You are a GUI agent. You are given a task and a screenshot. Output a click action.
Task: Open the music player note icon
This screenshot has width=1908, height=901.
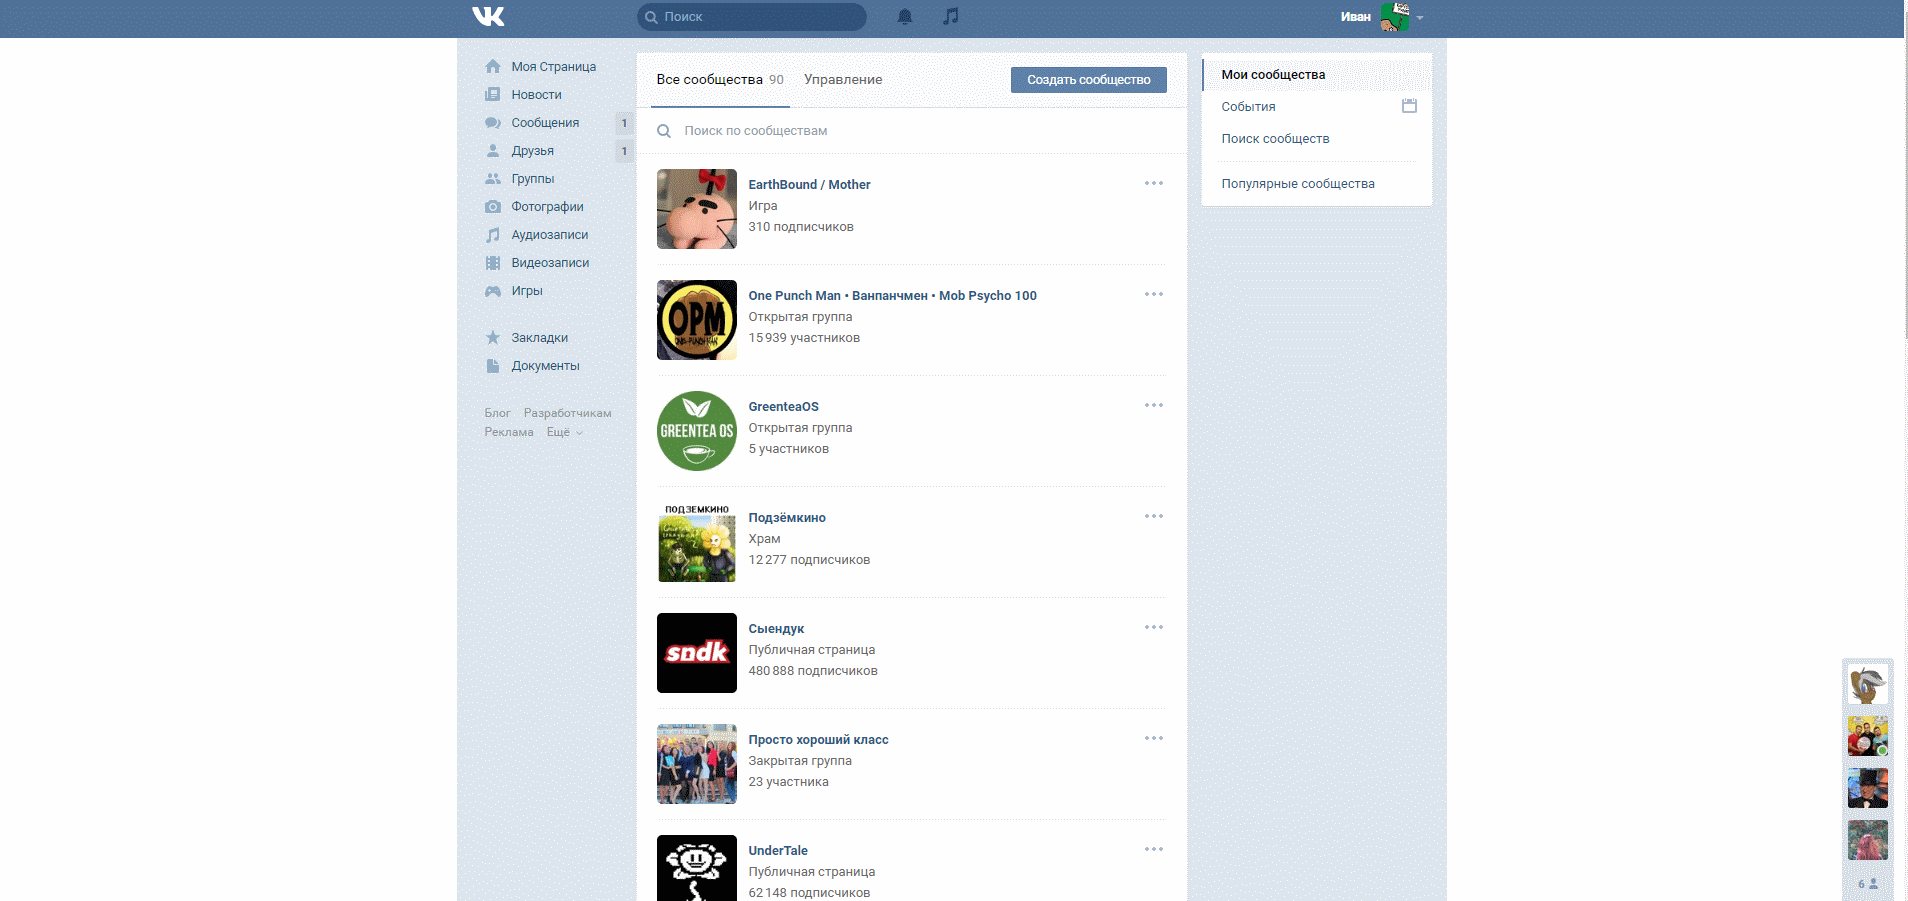951,16
